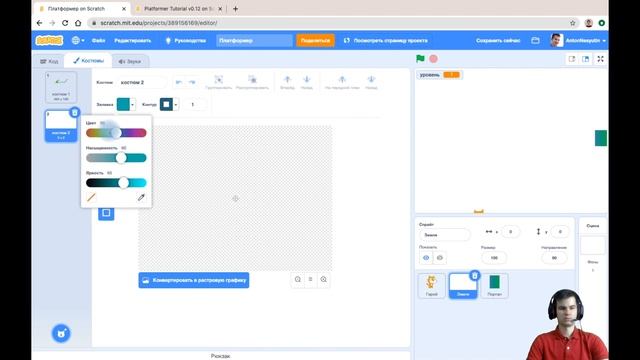Bring shape to front layer
This screenshot has width=640, height=360.
click(x=342, y=82)
